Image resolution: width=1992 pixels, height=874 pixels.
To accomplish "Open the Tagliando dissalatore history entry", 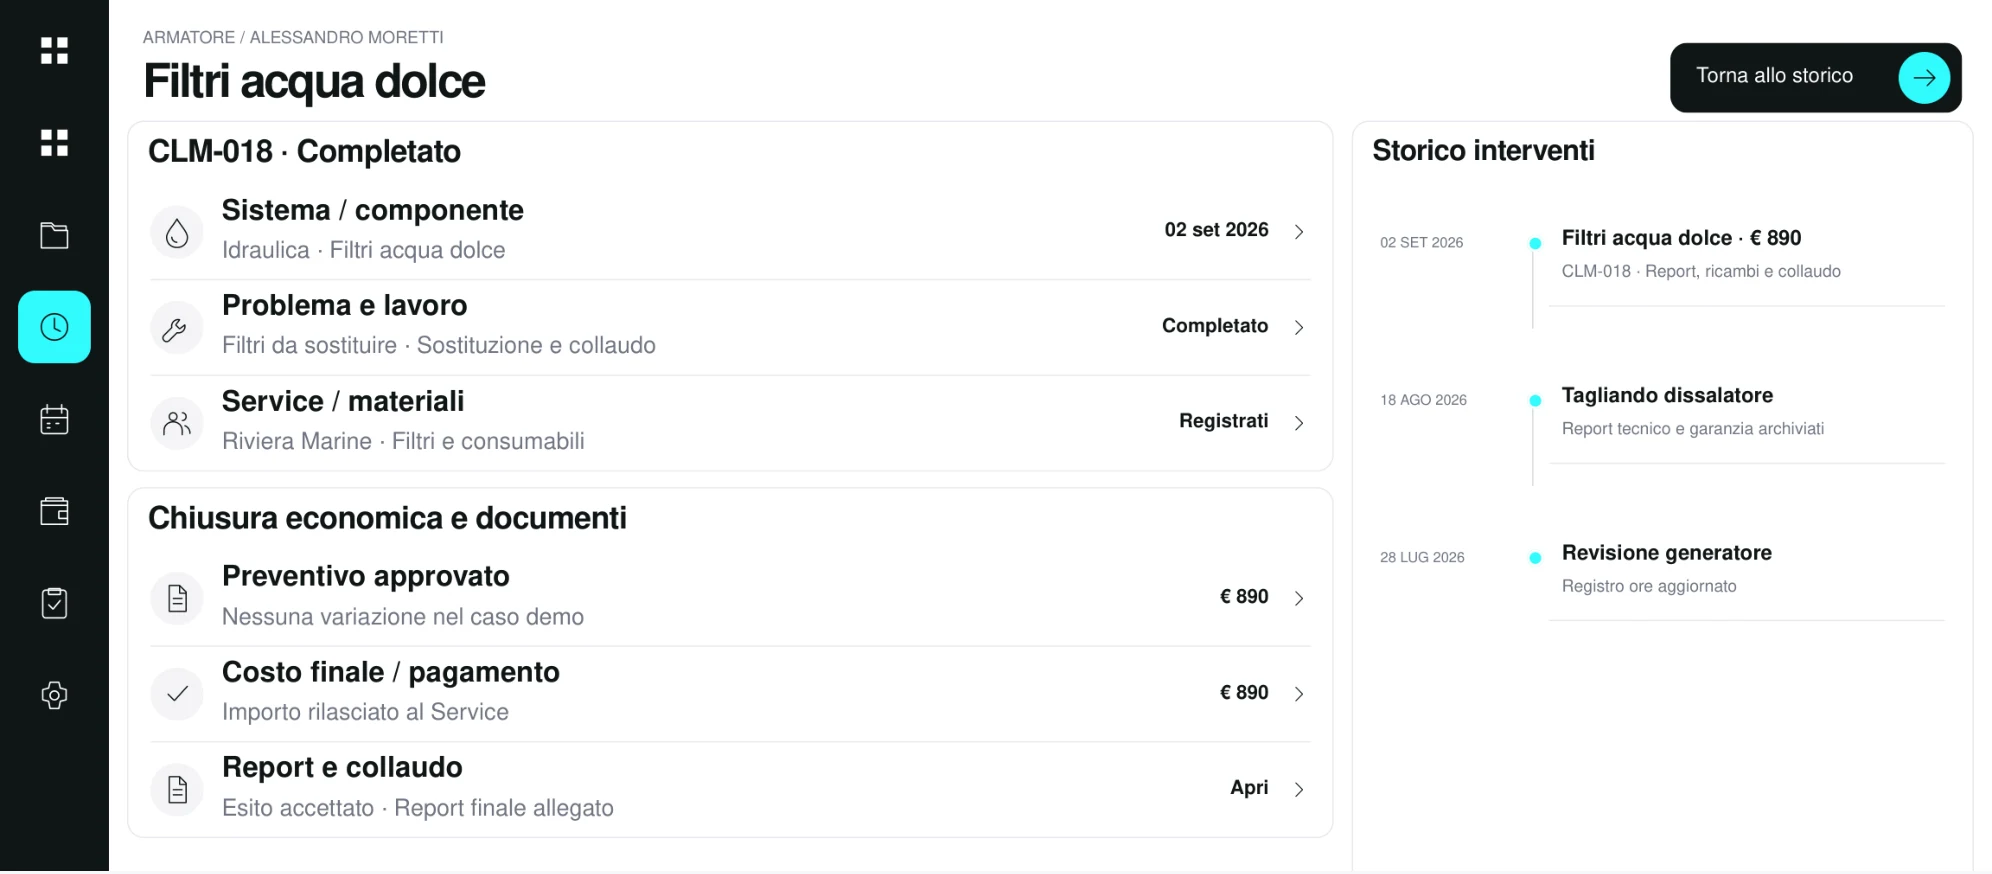I will click(x=1746, y=411).
